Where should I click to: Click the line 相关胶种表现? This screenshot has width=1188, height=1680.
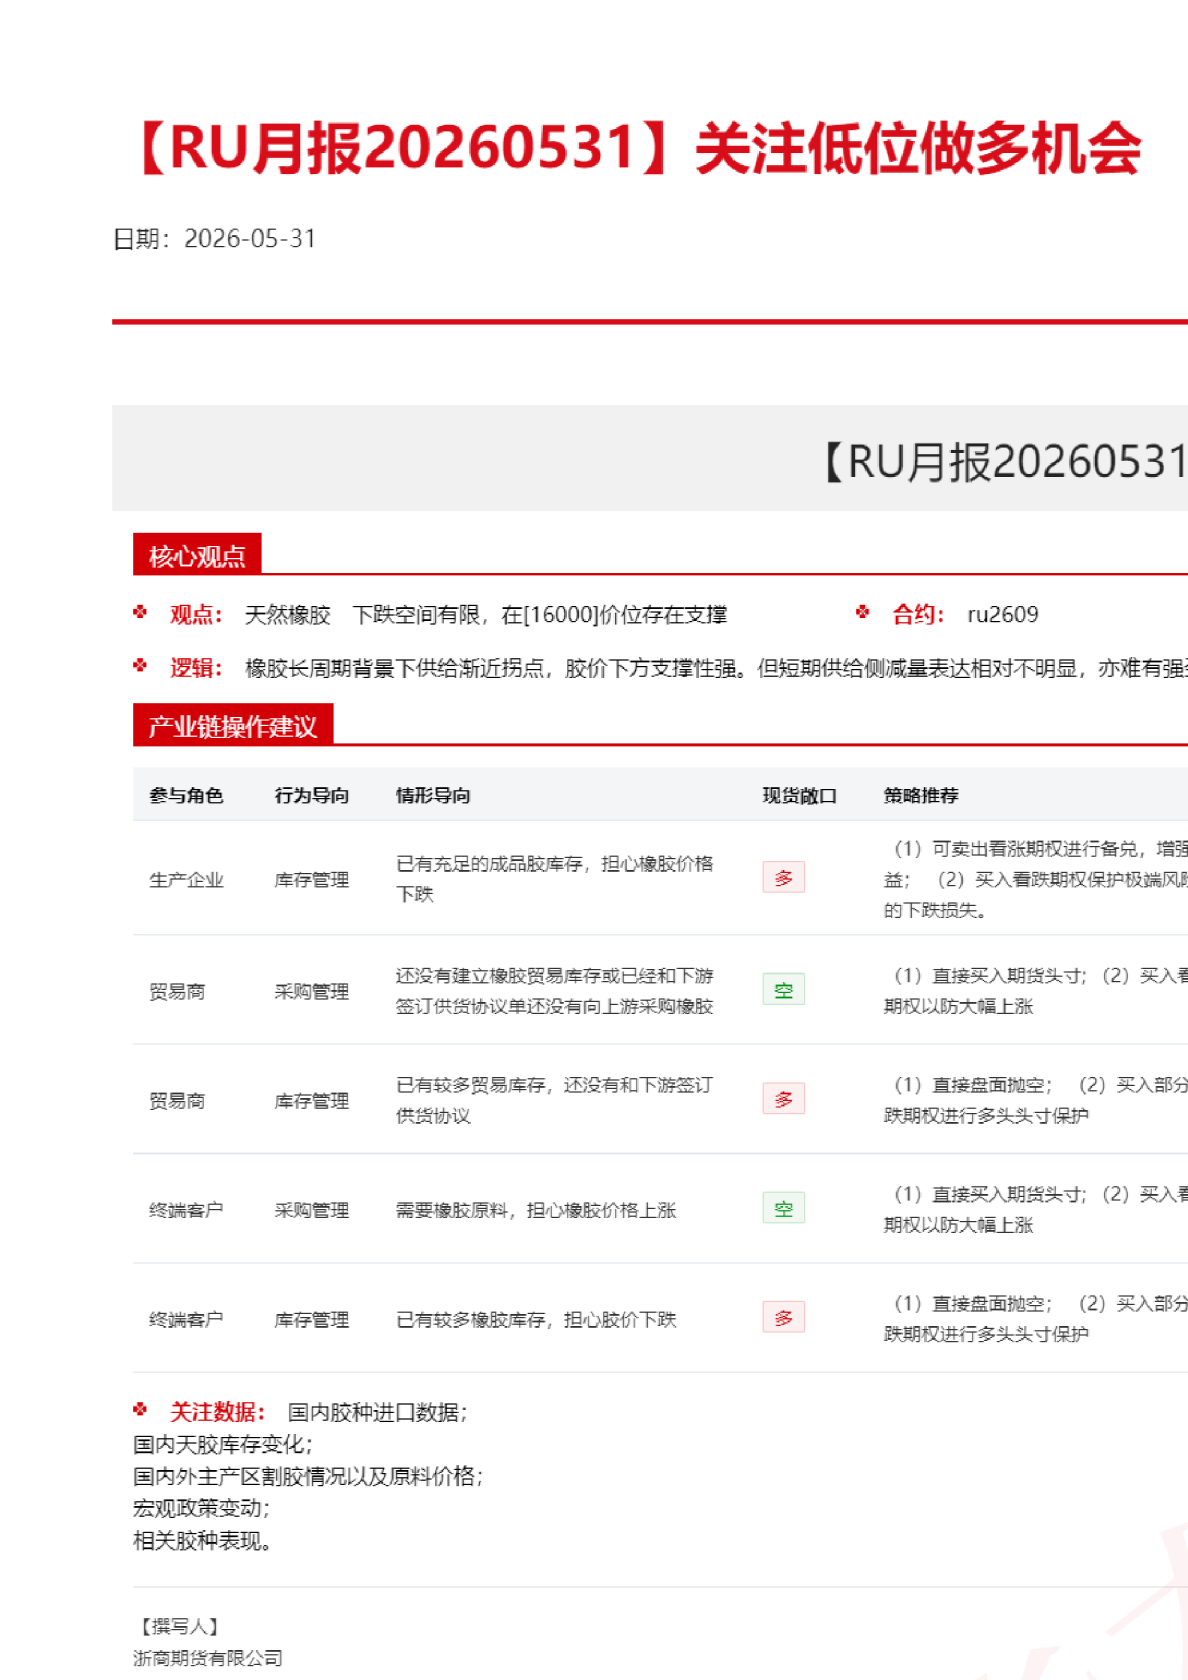pyautogui.click(x=203, y=1541)
